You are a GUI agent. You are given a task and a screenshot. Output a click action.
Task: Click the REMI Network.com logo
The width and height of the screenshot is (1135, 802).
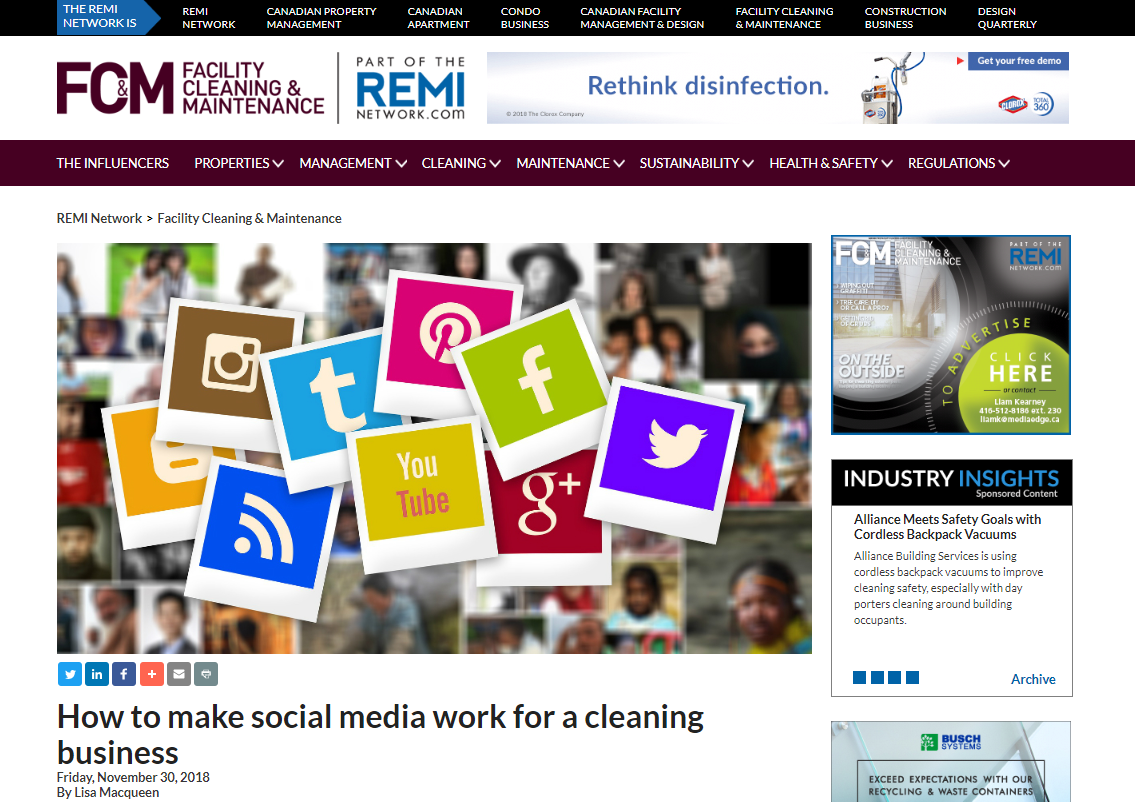[x=410, y=88]
